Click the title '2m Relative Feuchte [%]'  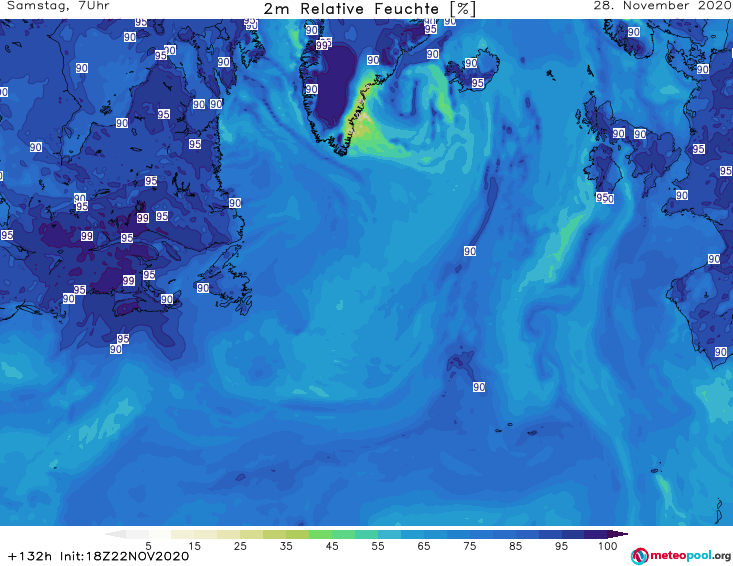pos(369,9)
